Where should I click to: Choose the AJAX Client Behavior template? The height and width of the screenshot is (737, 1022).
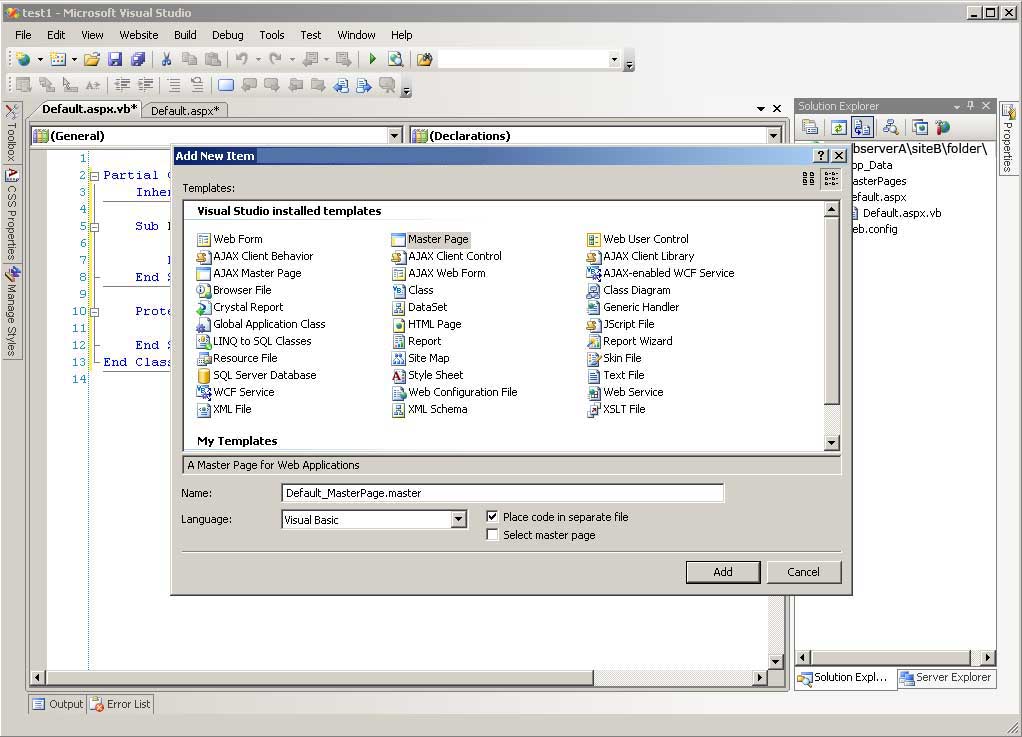(x=255, y=256)
